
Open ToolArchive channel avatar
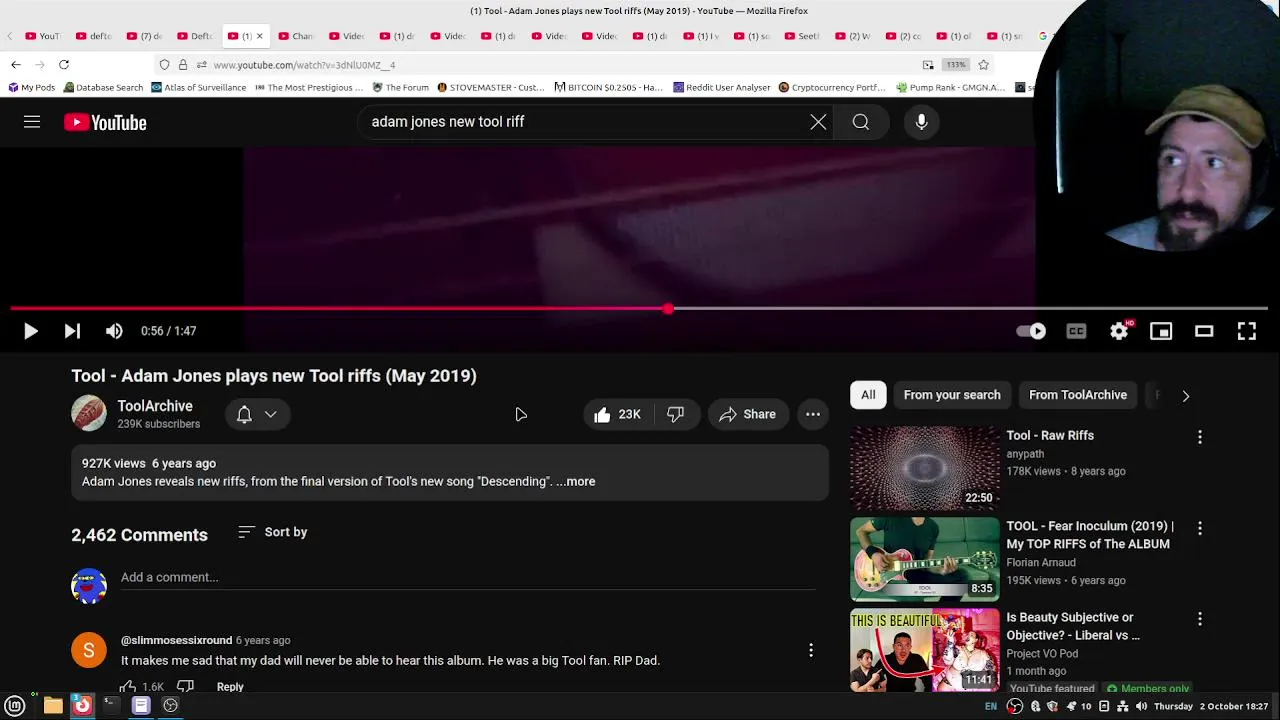click(x=89, y=413)
